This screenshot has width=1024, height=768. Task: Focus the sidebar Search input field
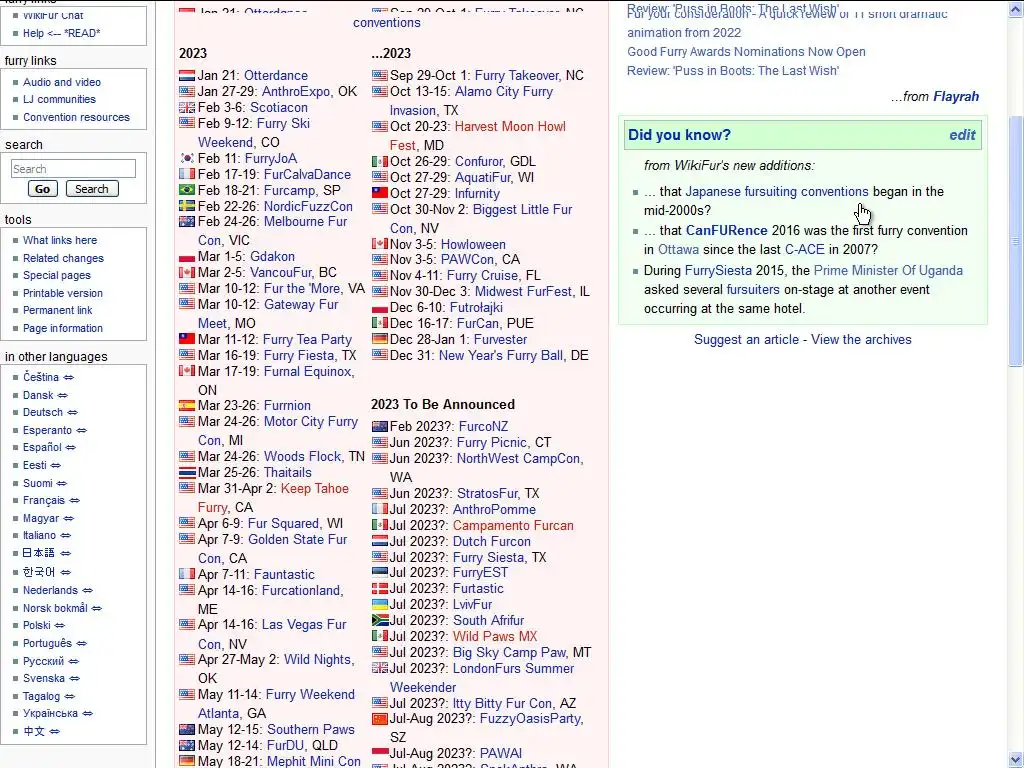73,168
